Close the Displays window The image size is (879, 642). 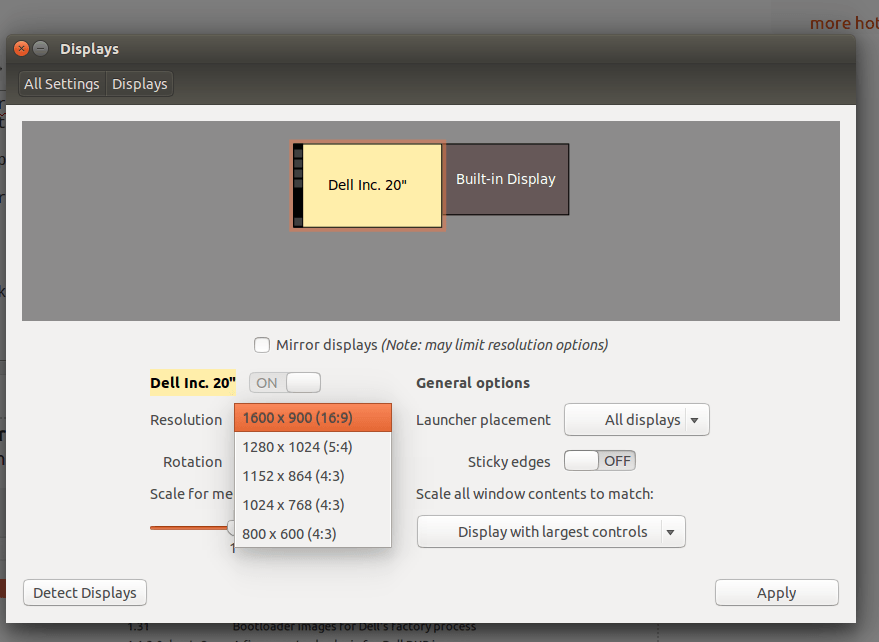[21, 48]
